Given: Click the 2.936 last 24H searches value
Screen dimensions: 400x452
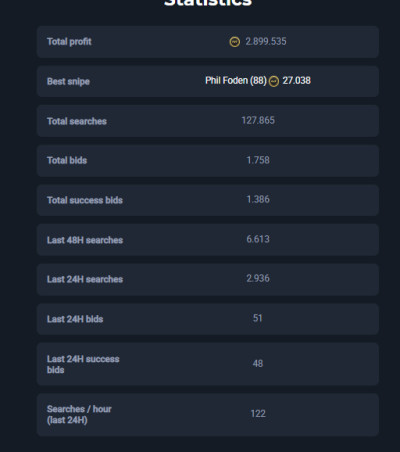Looking at the screenshot, I should point(258,278).
